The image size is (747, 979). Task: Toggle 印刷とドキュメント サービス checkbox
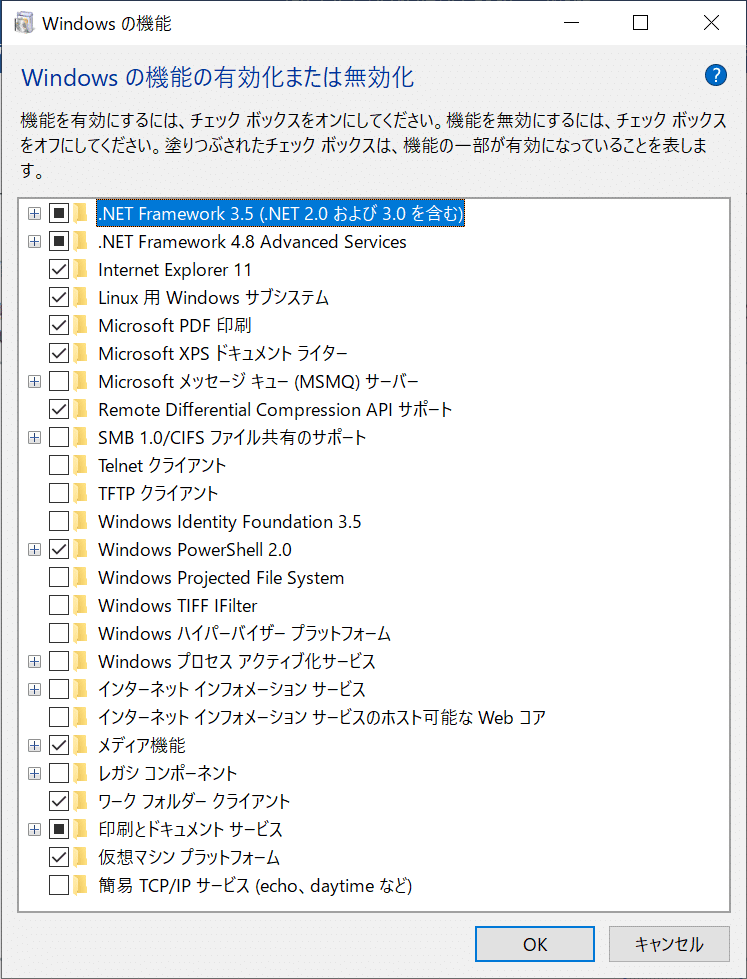[59, 829]
